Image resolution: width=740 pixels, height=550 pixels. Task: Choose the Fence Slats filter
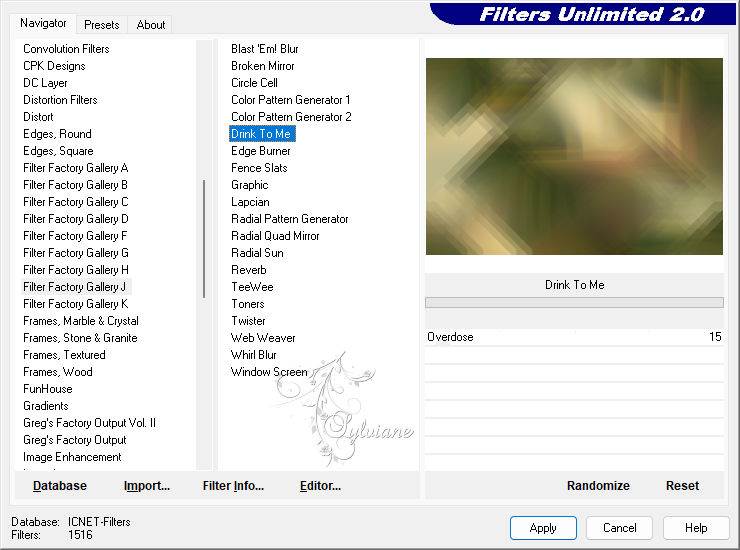[x=259, y=168]
